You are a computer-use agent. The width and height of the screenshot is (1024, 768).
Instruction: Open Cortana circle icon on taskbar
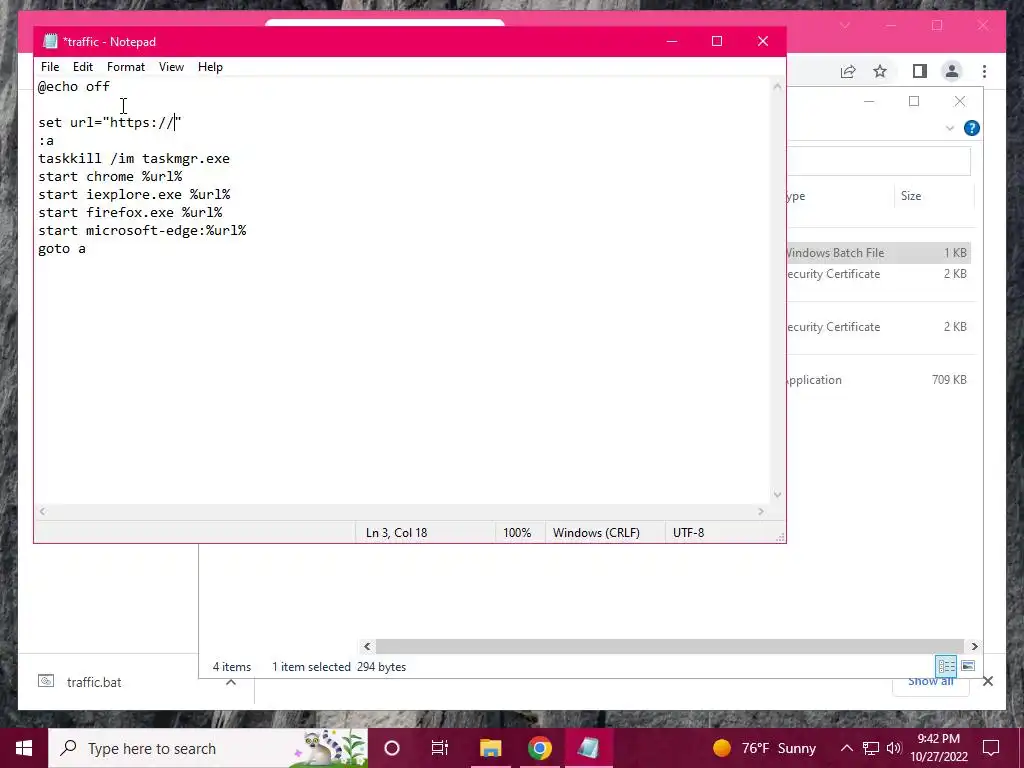pos(392,748)
